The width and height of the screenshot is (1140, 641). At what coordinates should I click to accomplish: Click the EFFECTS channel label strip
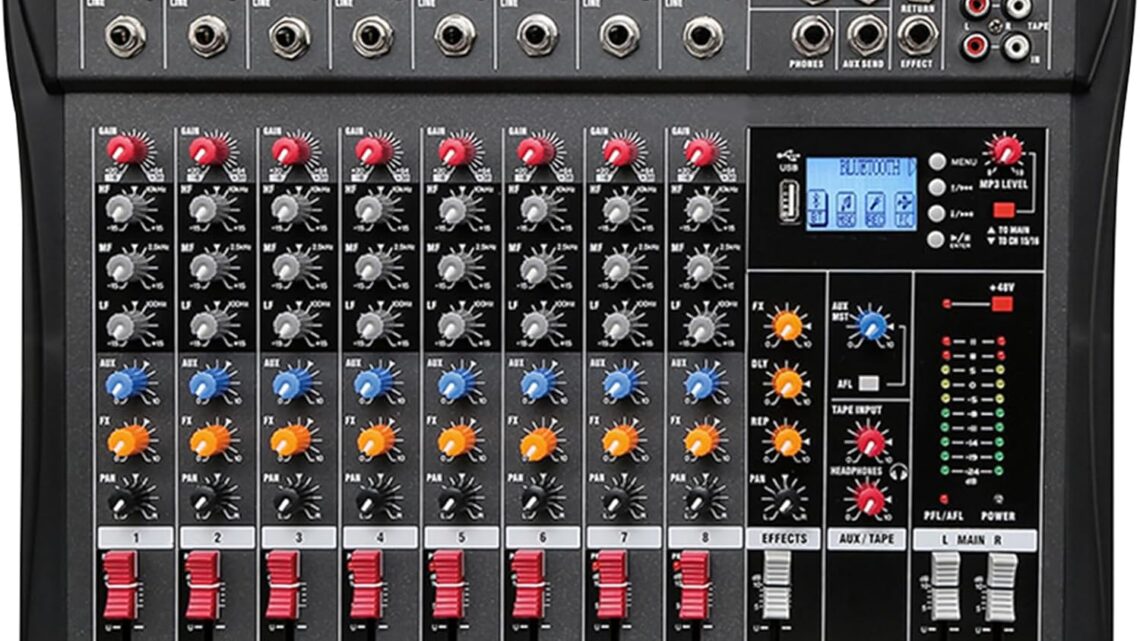pyautogui.click(x=785, y=539)
